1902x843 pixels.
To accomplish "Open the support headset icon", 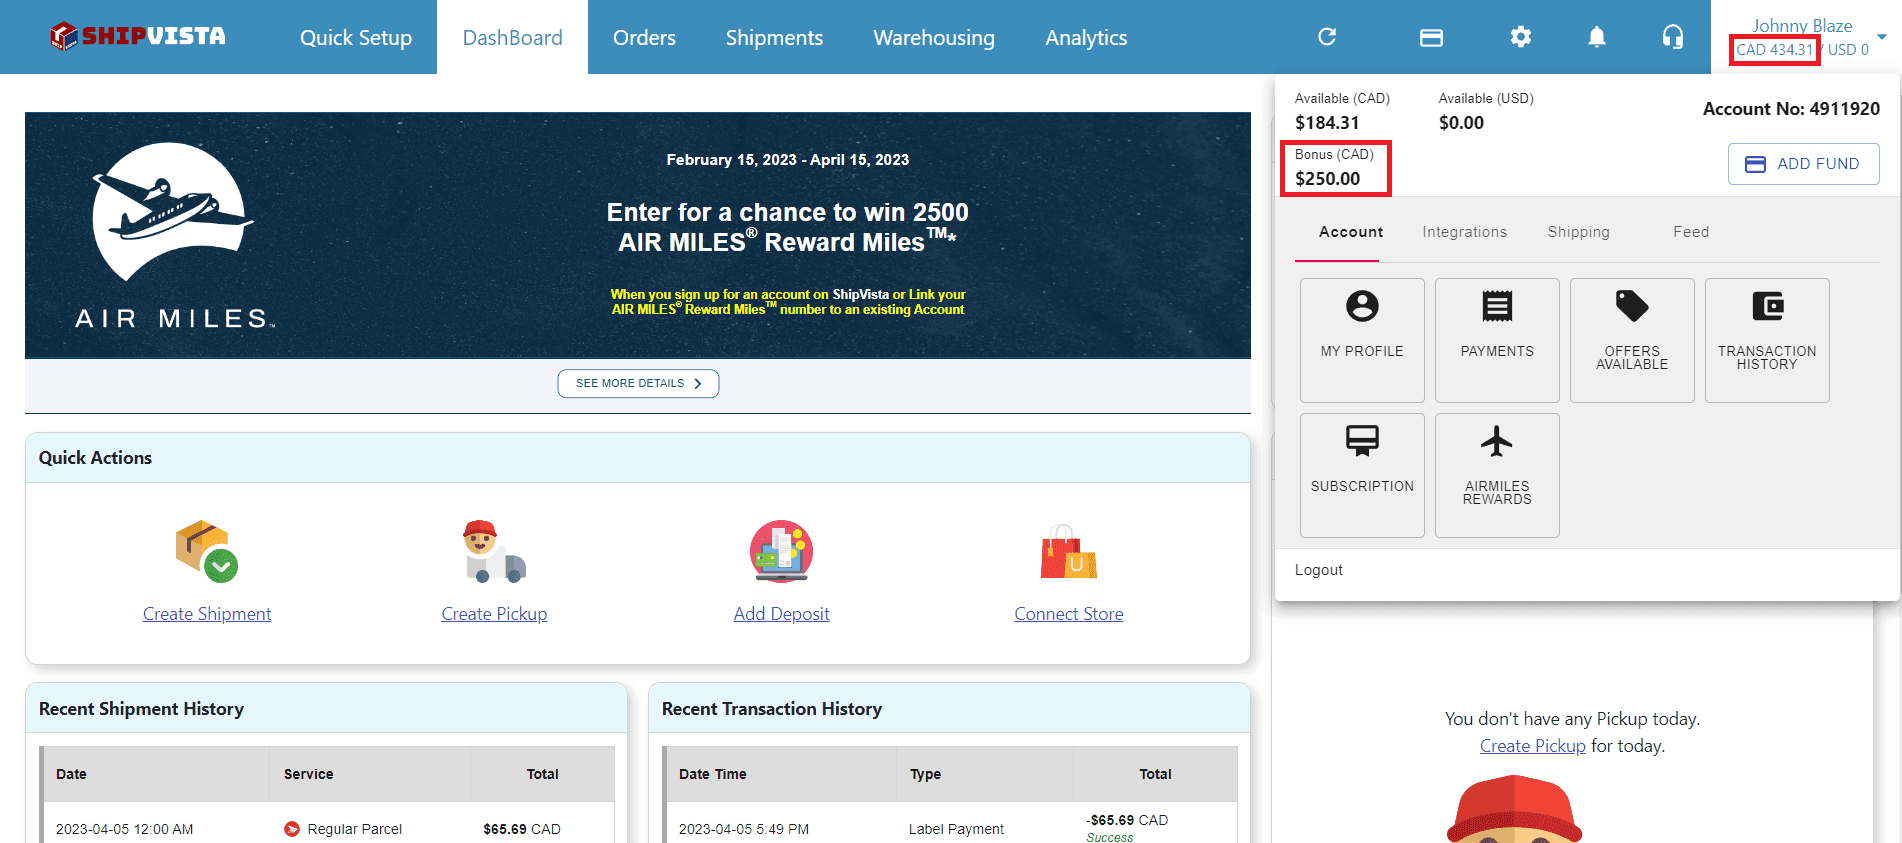I will coord(1673,37).
